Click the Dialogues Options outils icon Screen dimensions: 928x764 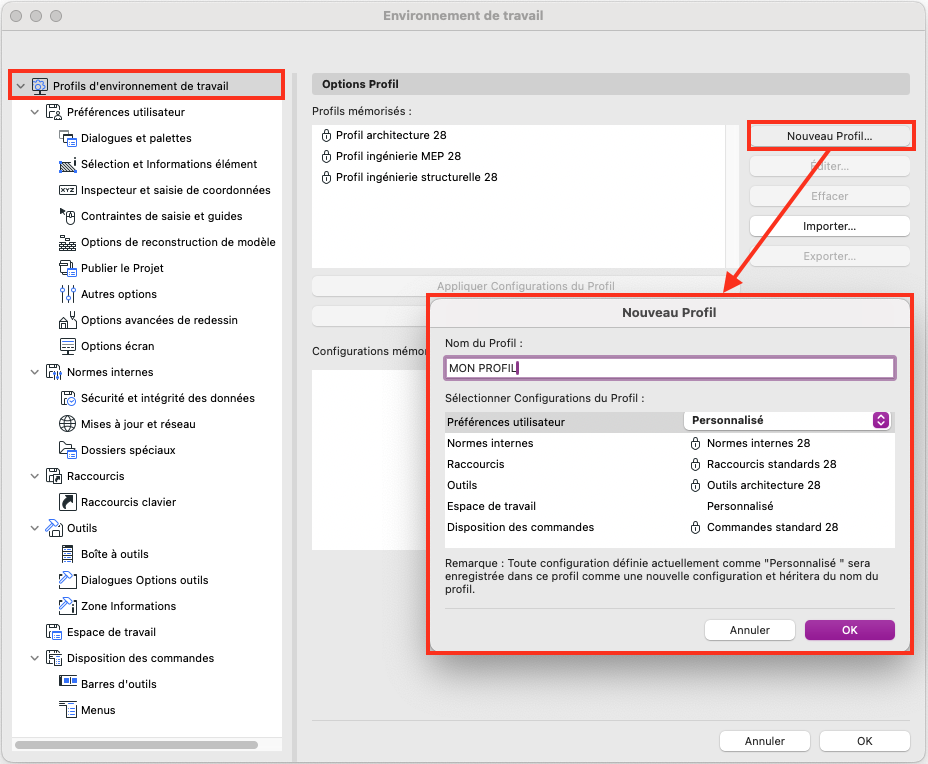[67, 580]
